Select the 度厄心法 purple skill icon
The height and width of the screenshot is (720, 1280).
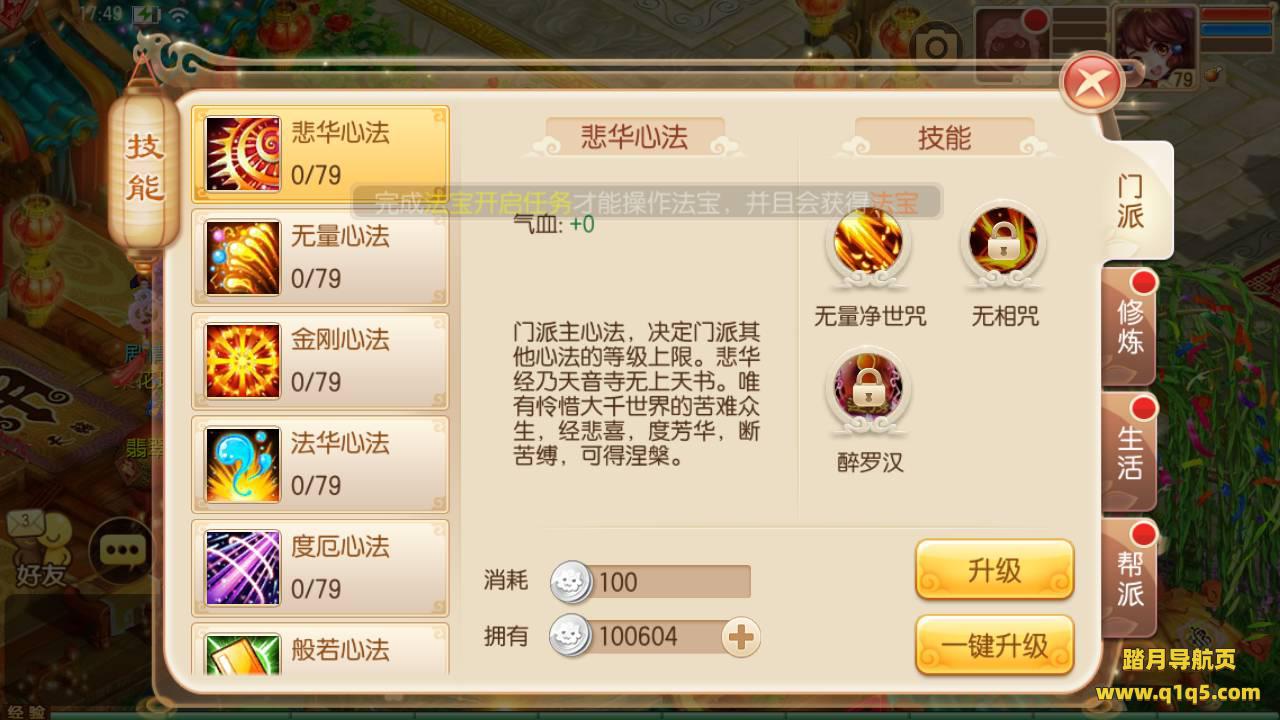point(243,568)
